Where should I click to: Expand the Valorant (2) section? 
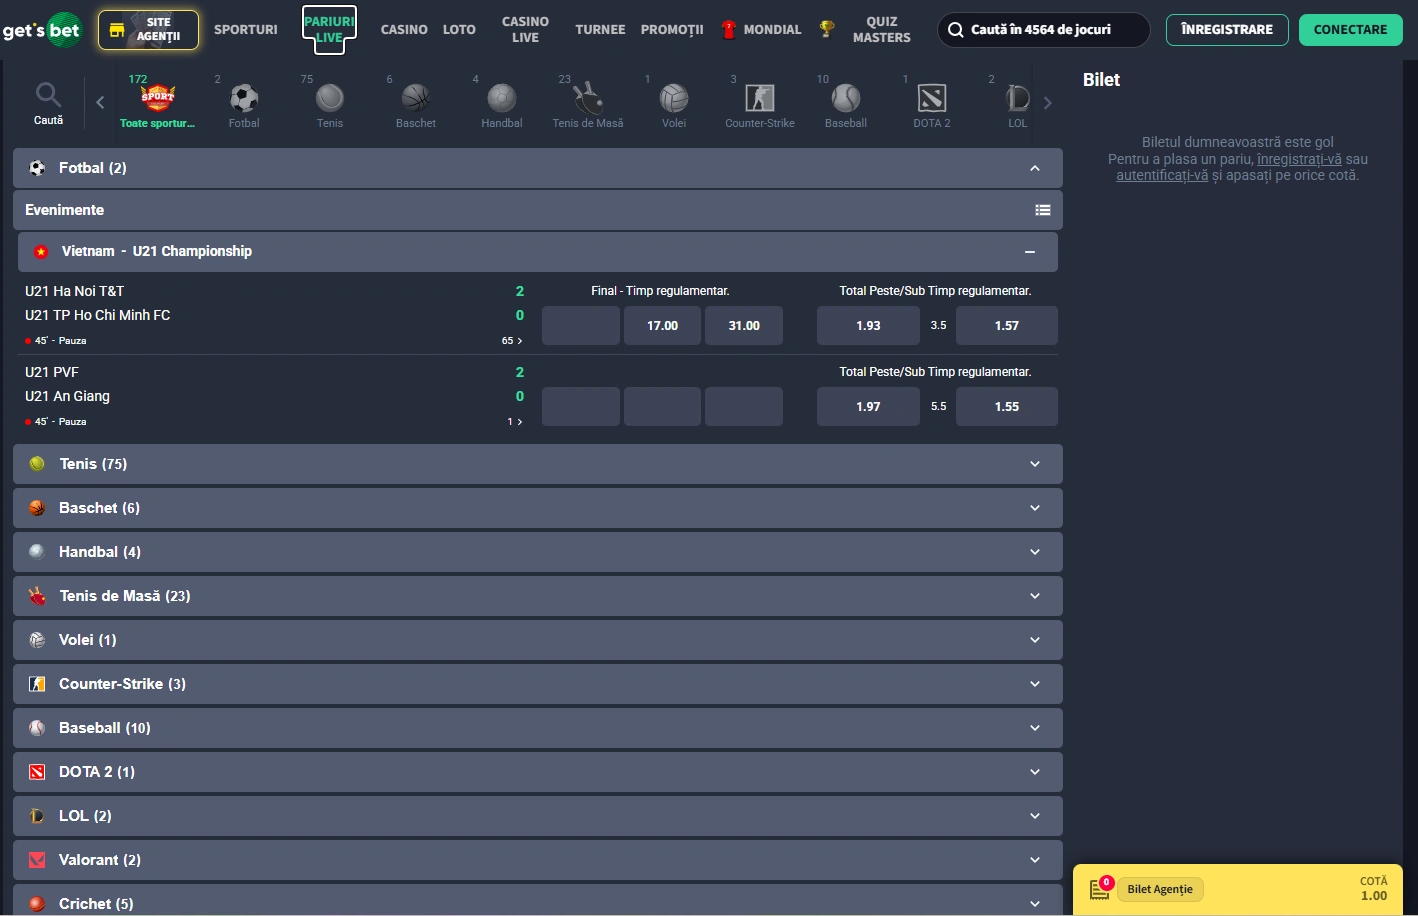click(x=538, y=860)
